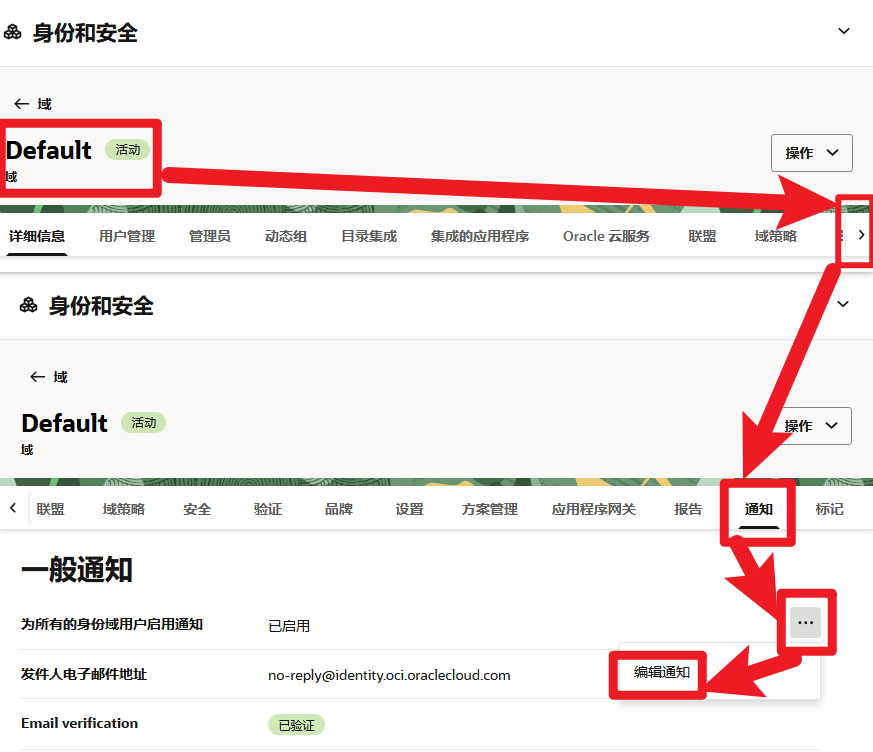873x752 pixels.
Task: Switch to the 方案管理 tab
Action: coord(489,509)
